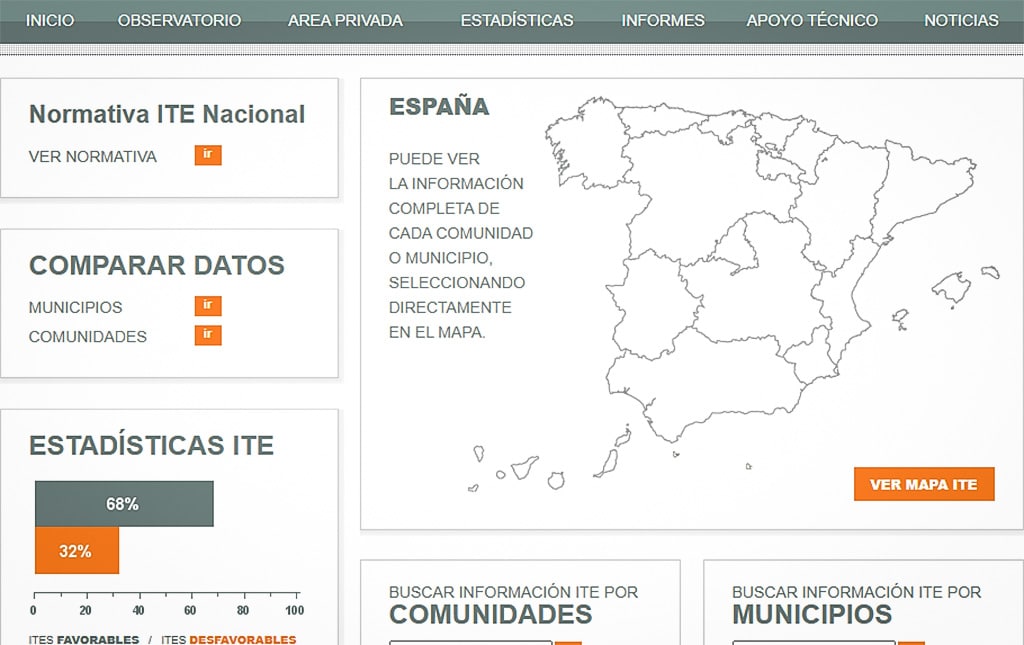This screenshot has height=645, width=1024.
Task: Click the VER MAPA ITE button
Action: [x=924, y=484]
